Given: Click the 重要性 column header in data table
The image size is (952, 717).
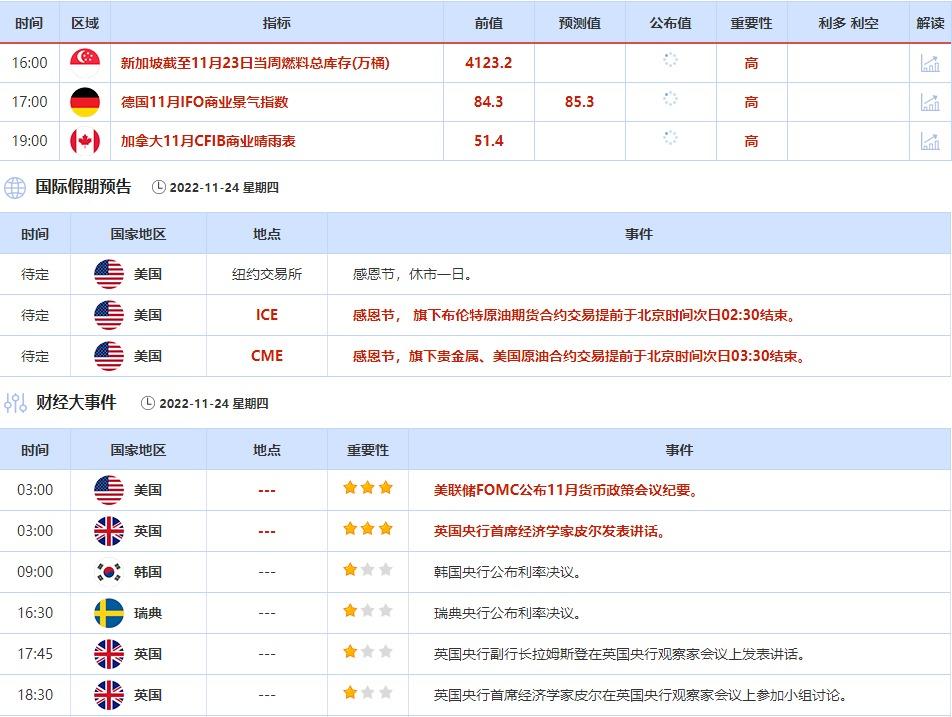Looking at the screenshot, I should click(x=751, y=23).
